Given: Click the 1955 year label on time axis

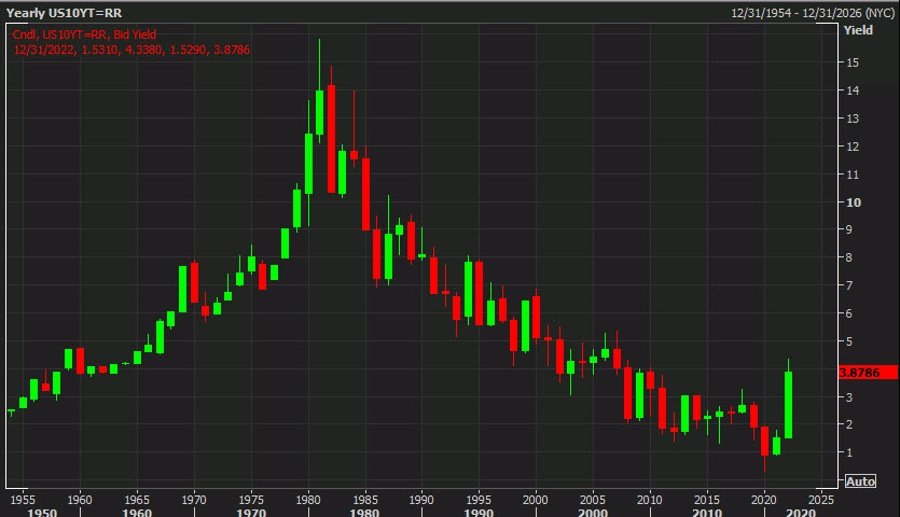Looking at the screenshot, I should pyautogui.click(x=23, y=498).
